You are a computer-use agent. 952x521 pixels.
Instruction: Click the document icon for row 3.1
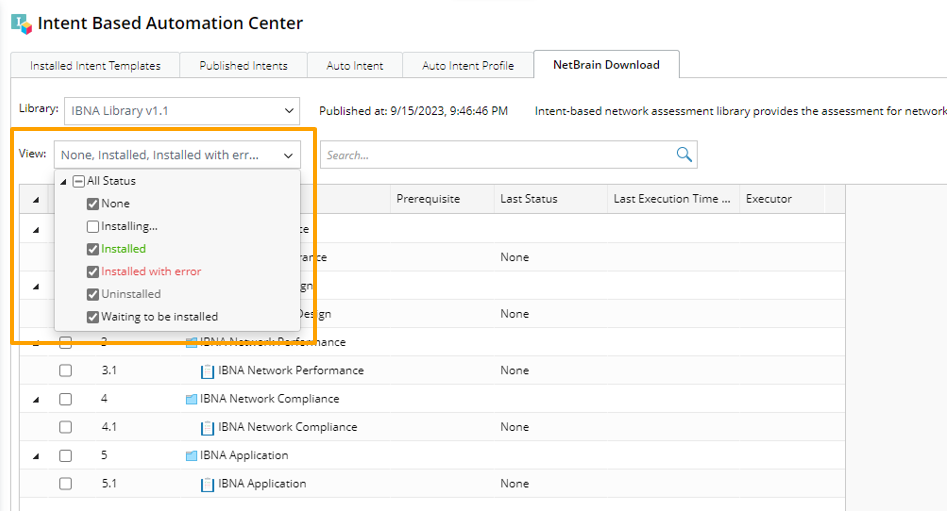[x=208, y=371]
